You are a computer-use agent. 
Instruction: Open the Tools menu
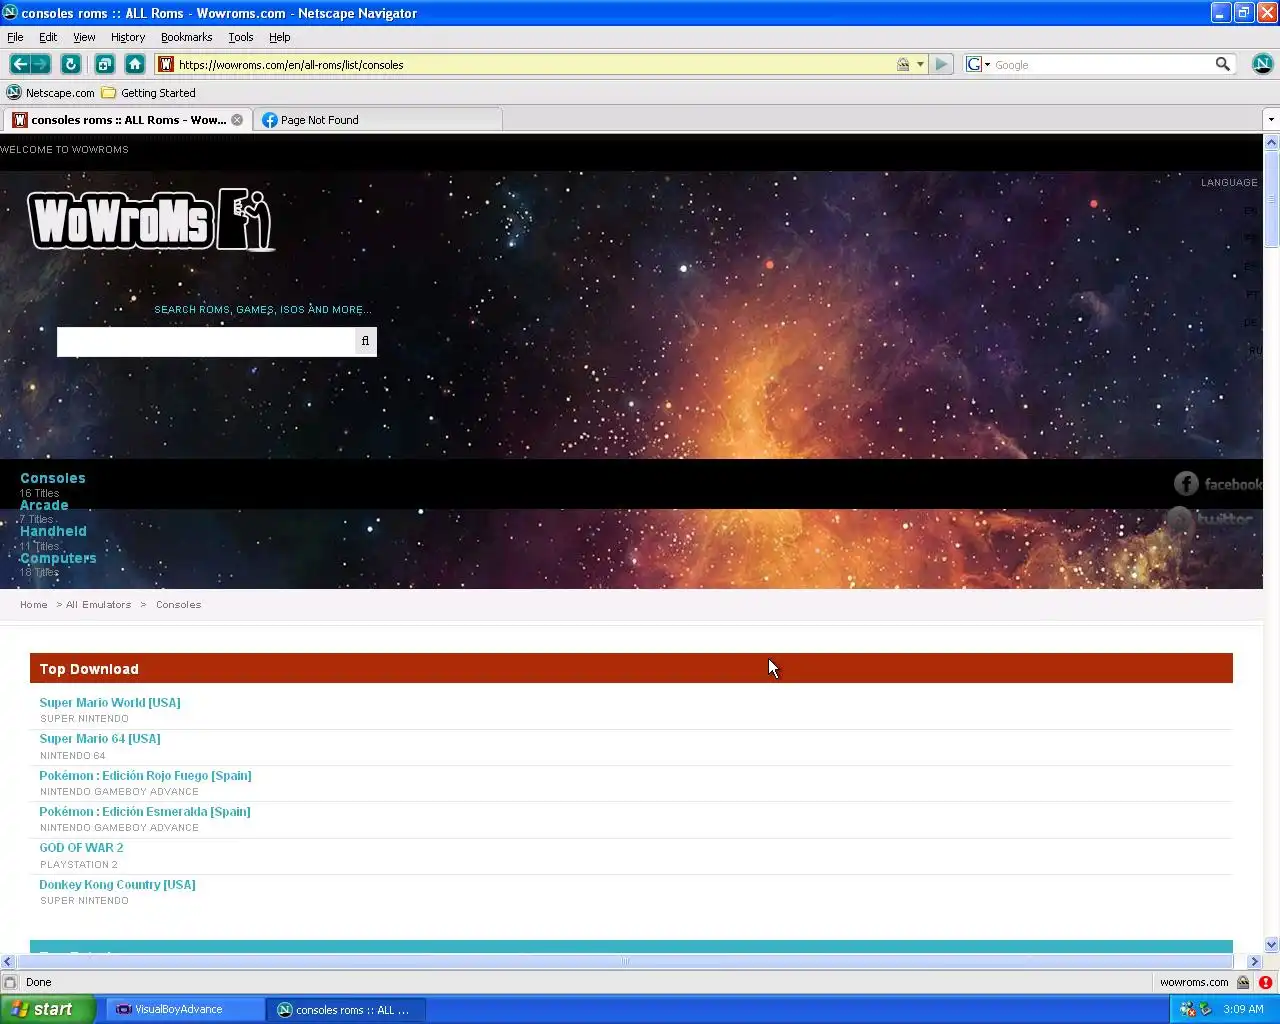tap(240, 37)
